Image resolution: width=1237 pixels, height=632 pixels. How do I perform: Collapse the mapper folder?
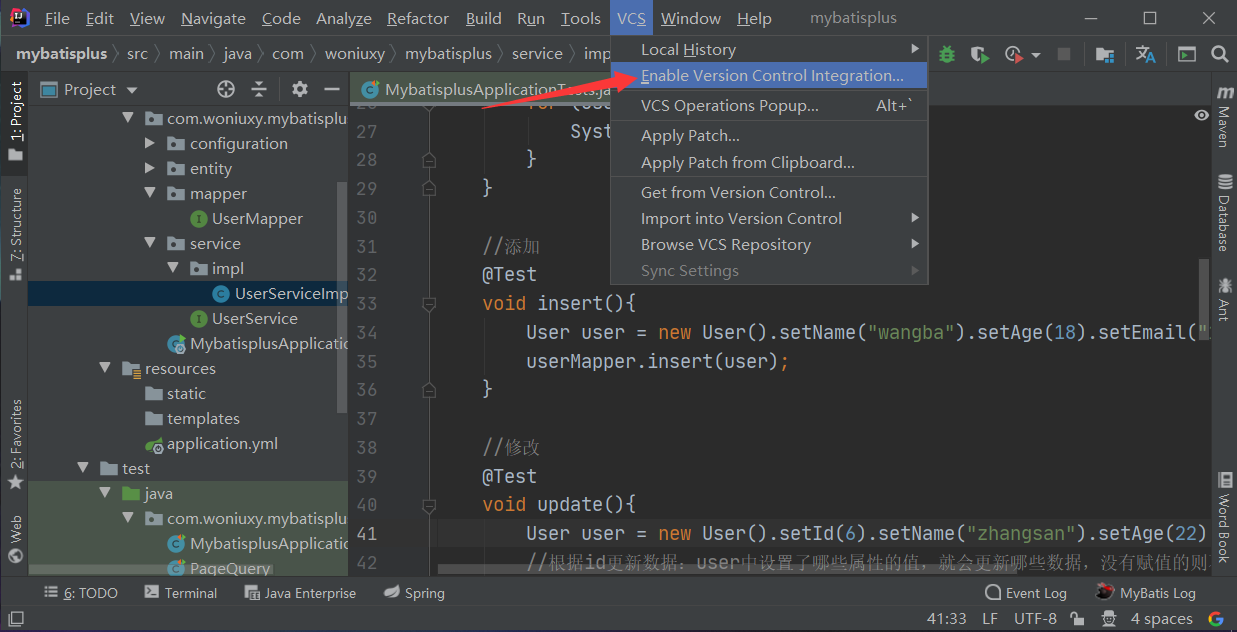(x=150, y=193)
